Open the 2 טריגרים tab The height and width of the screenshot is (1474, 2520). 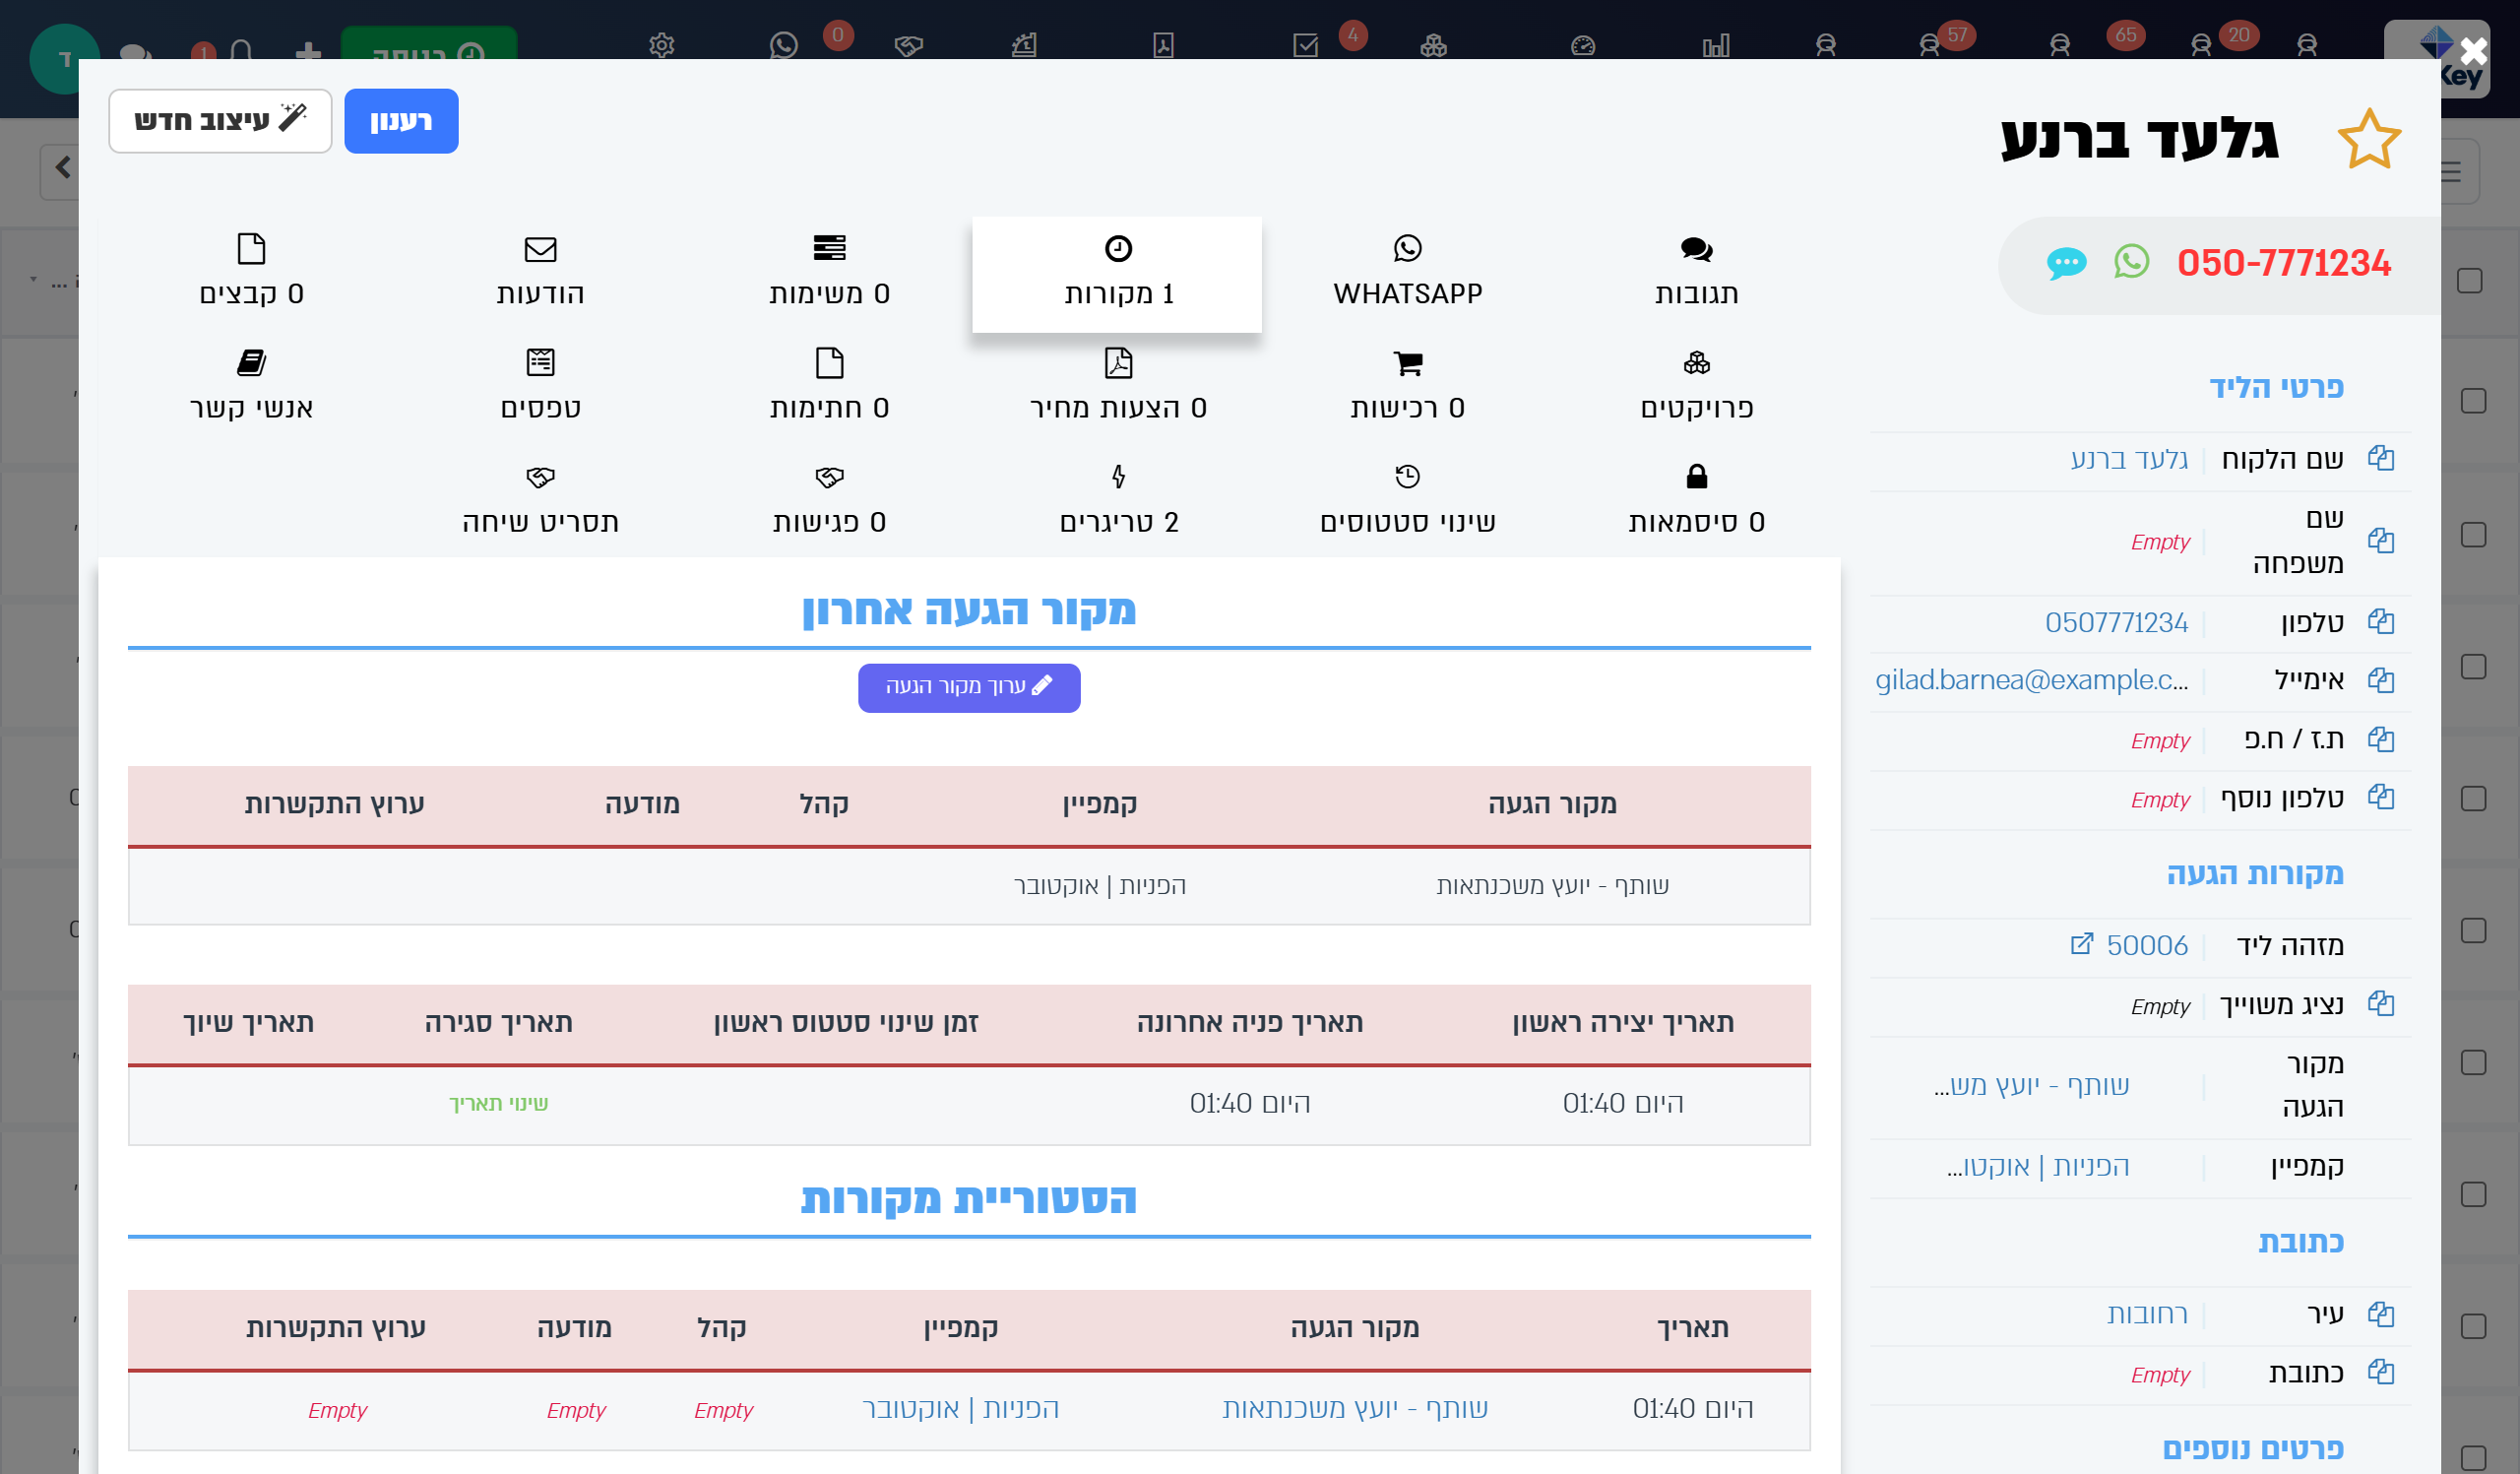point(1117,502)
